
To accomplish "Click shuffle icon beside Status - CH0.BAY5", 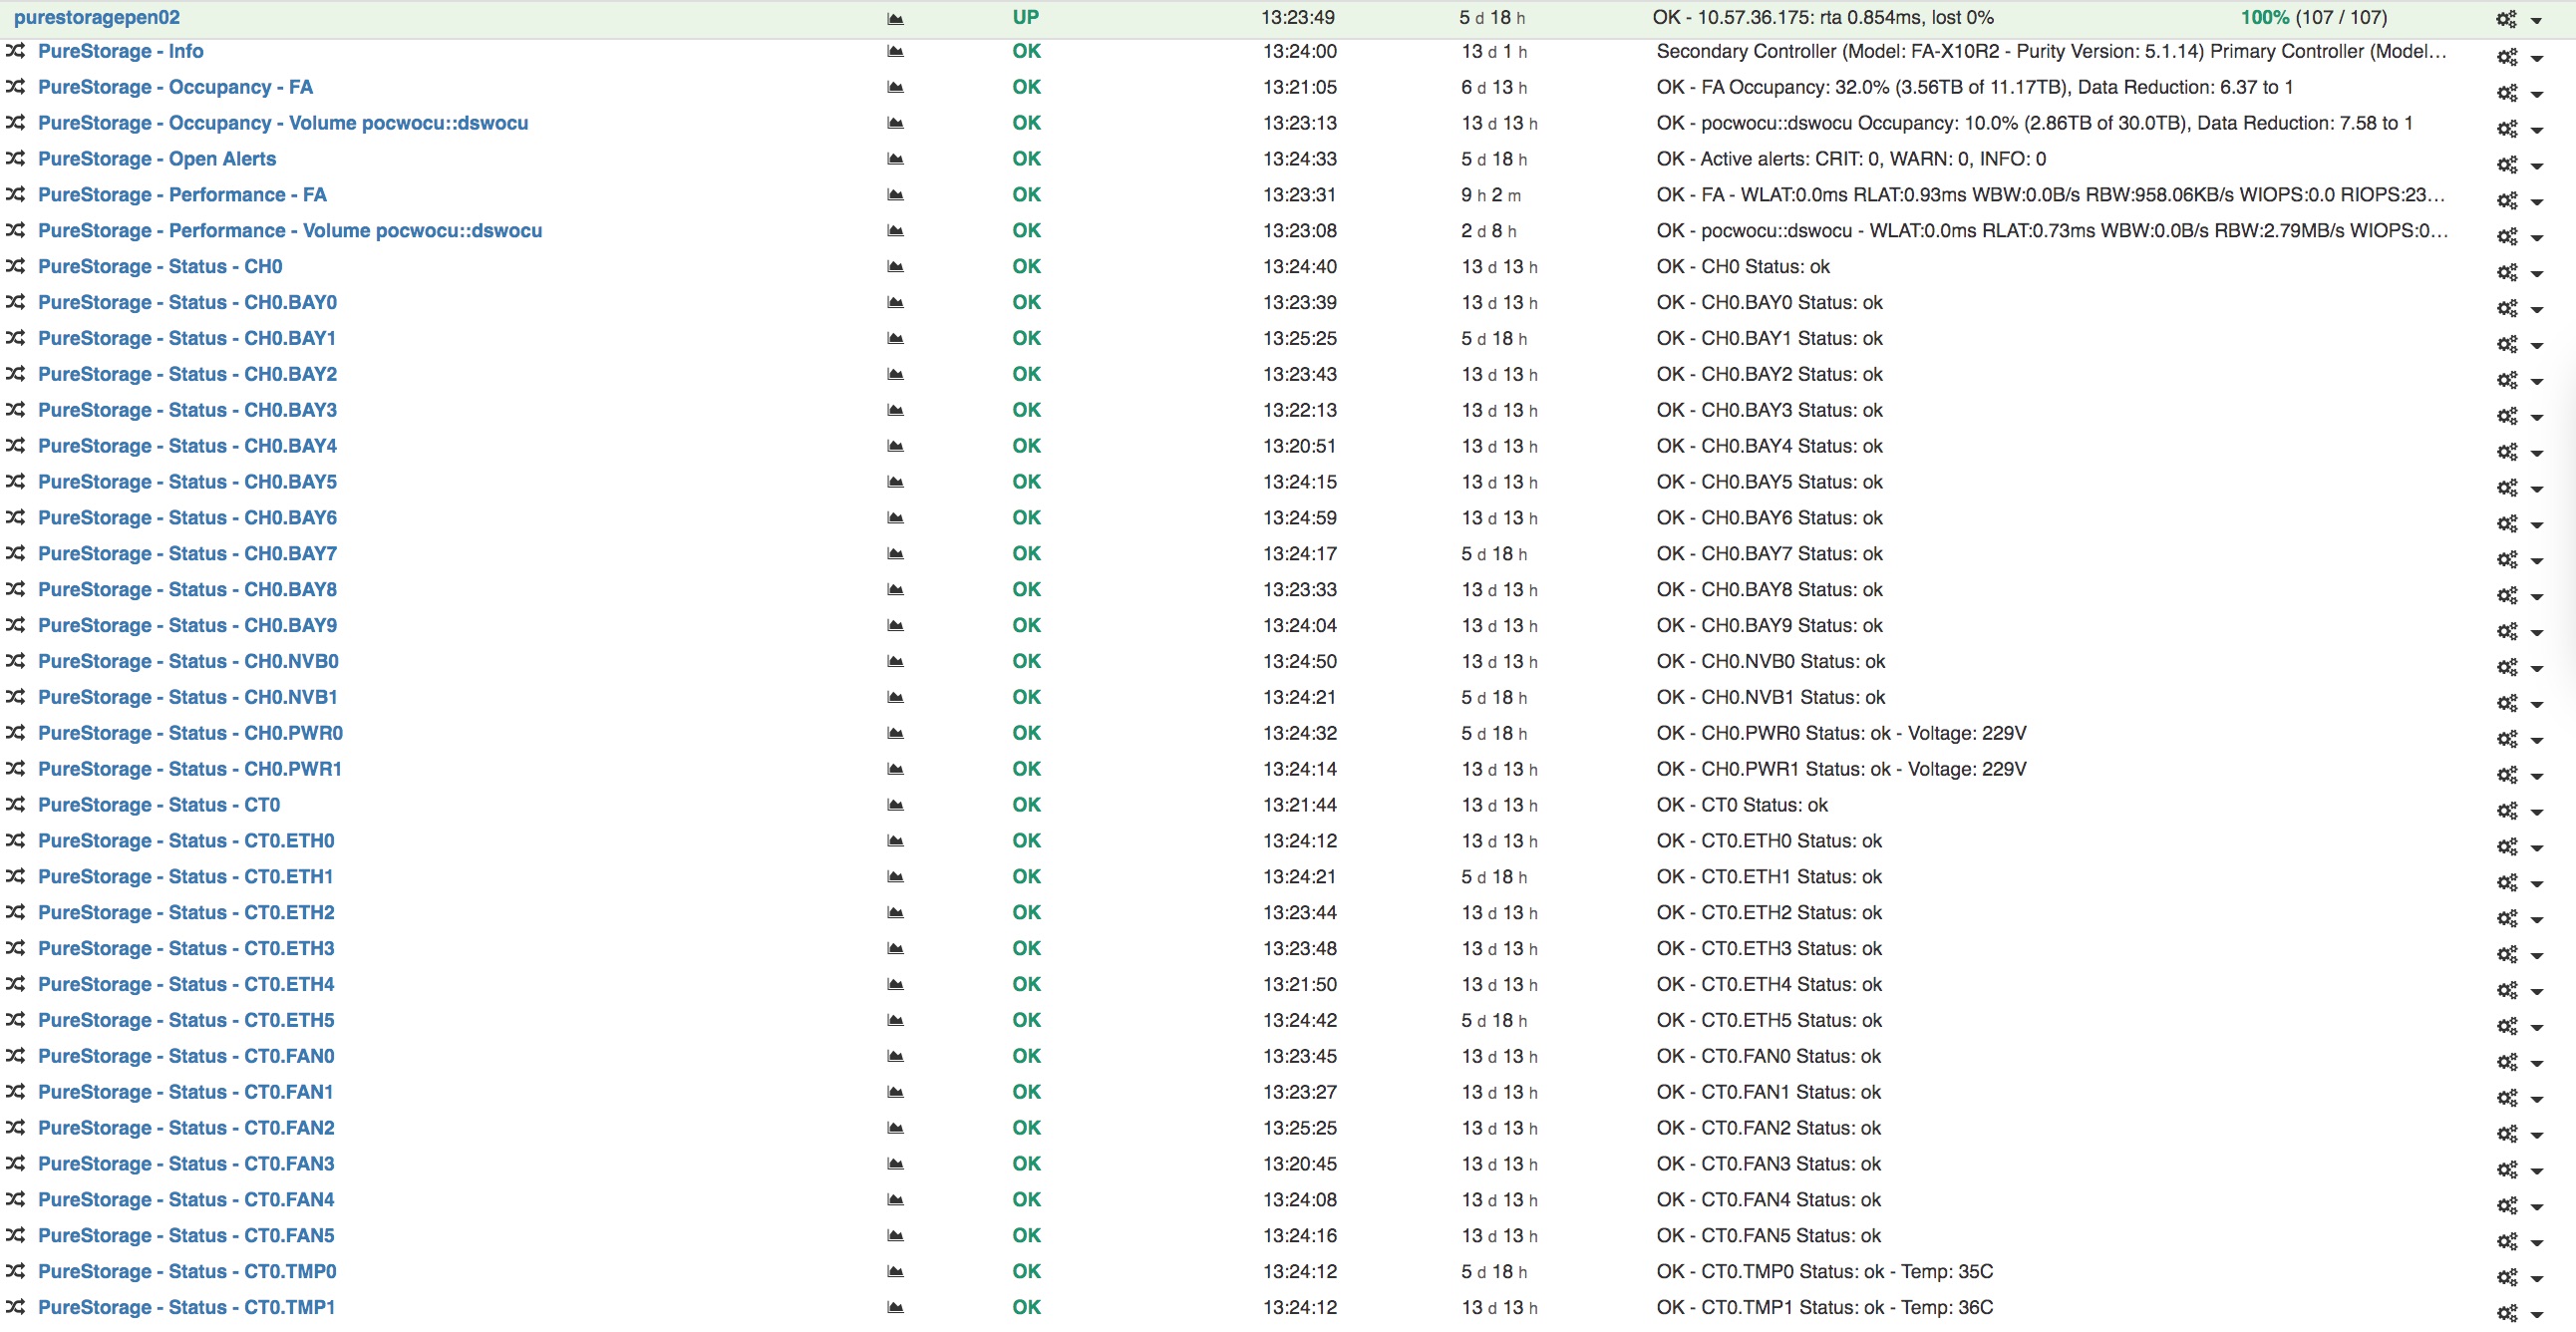I will click(15, 481).
